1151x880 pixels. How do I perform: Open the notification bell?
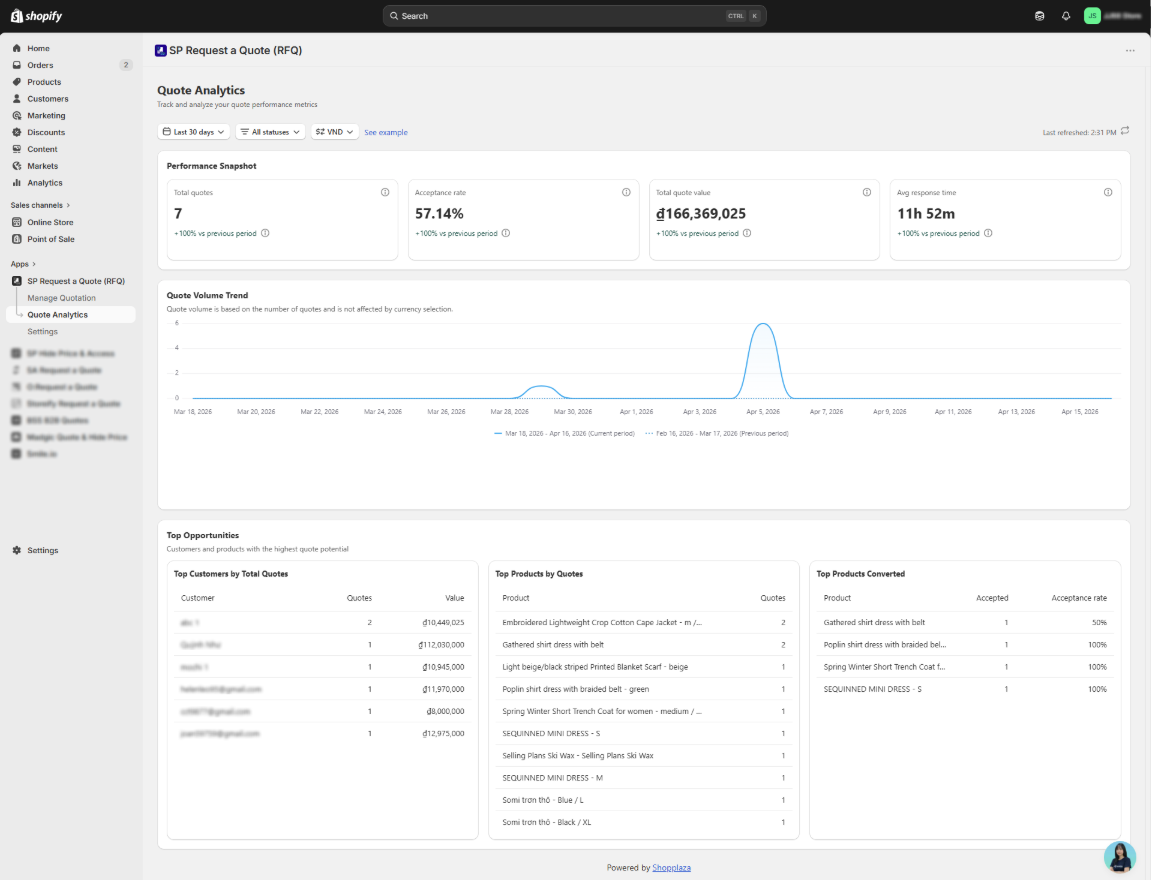[x=1064, y=15]
